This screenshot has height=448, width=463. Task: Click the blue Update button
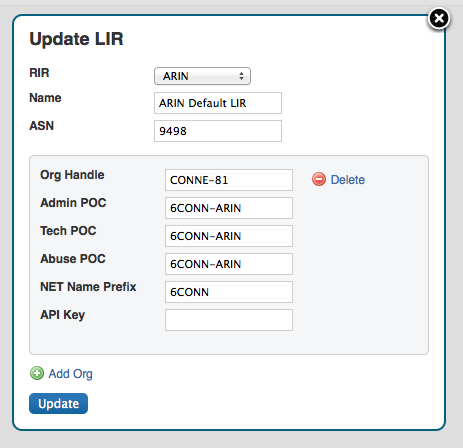click(58, 403)
